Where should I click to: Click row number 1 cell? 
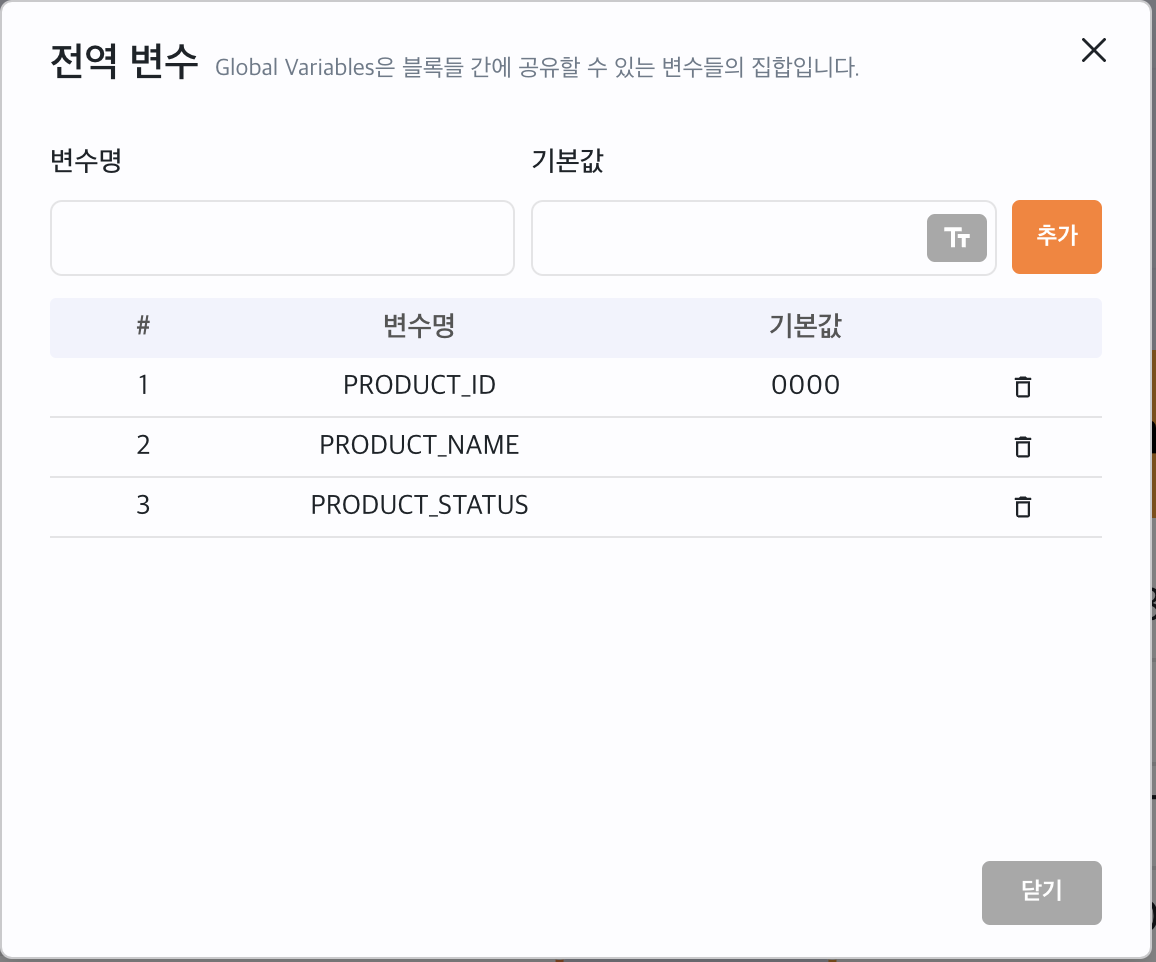point(143,385)
